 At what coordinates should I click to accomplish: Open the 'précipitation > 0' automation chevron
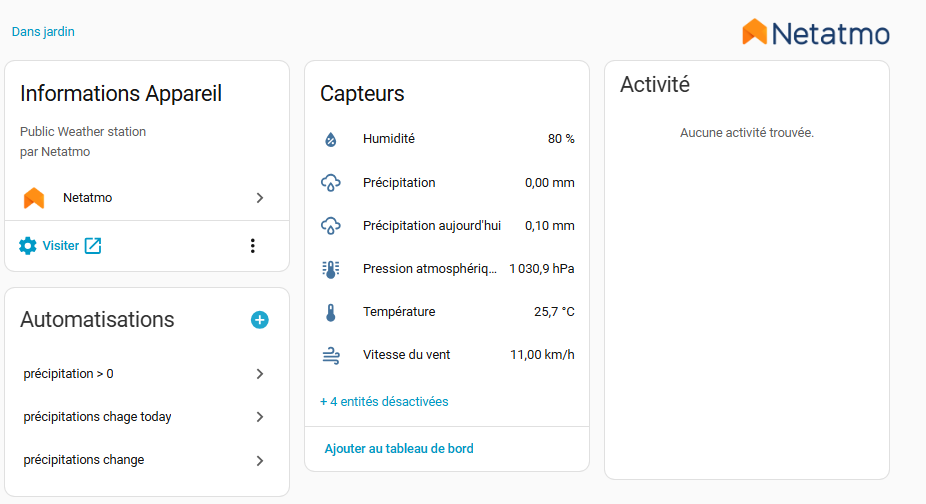pyautogui.click(x=260, y=373)
